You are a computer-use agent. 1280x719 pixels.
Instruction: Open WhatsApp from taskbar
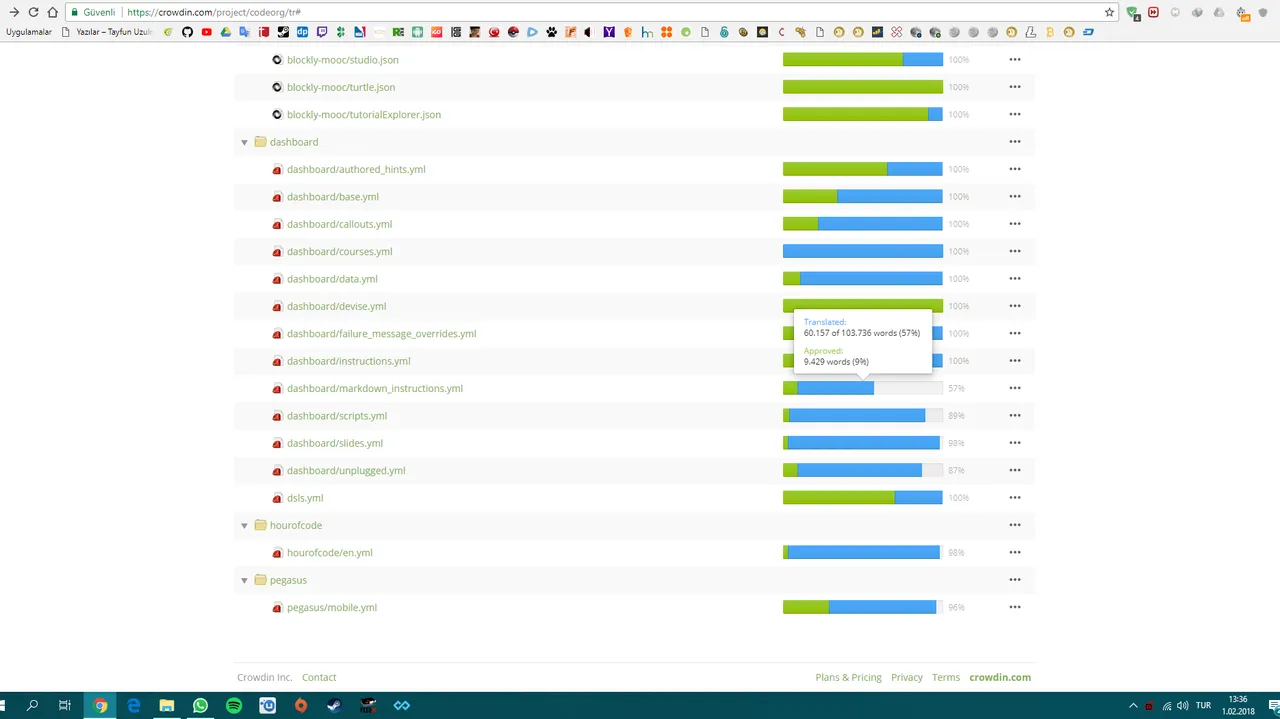tap(201, 705)
